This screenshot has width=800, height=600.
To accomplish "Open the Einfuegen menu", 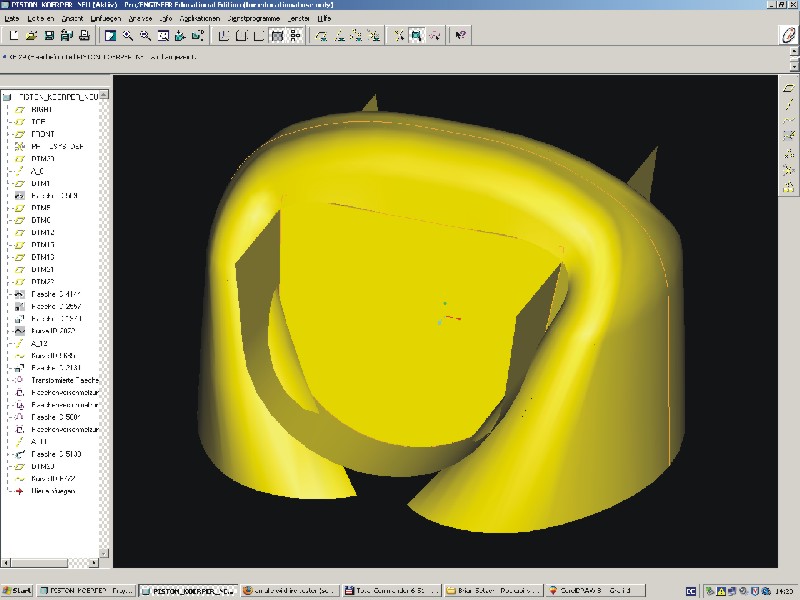I will pyautogui.click(x=106, y=18).
